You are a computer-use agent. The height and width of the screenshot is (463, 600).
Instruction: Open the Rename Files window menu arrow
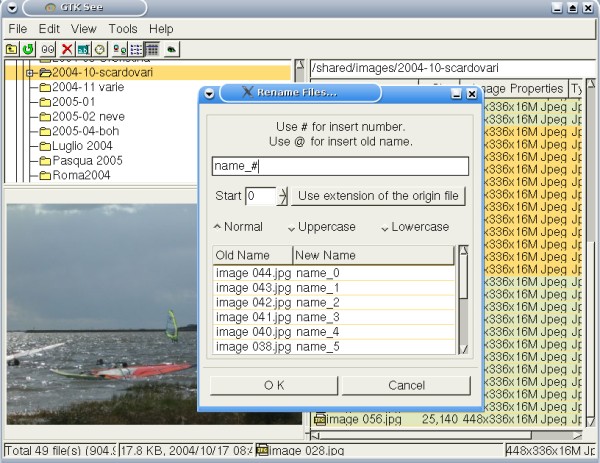pyautogui.click(x=209, y=93)
